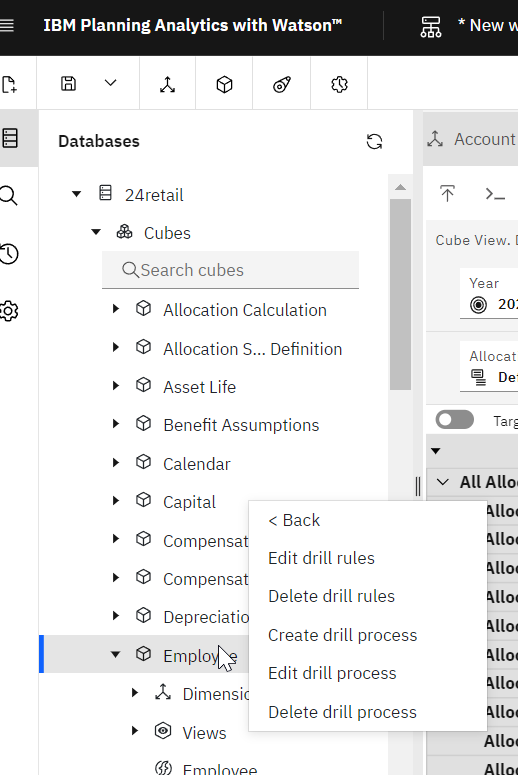The width and height of the screenshot is (518, 775).
Task: Select the Asset Life cube
Action: (x=200, y=387)
